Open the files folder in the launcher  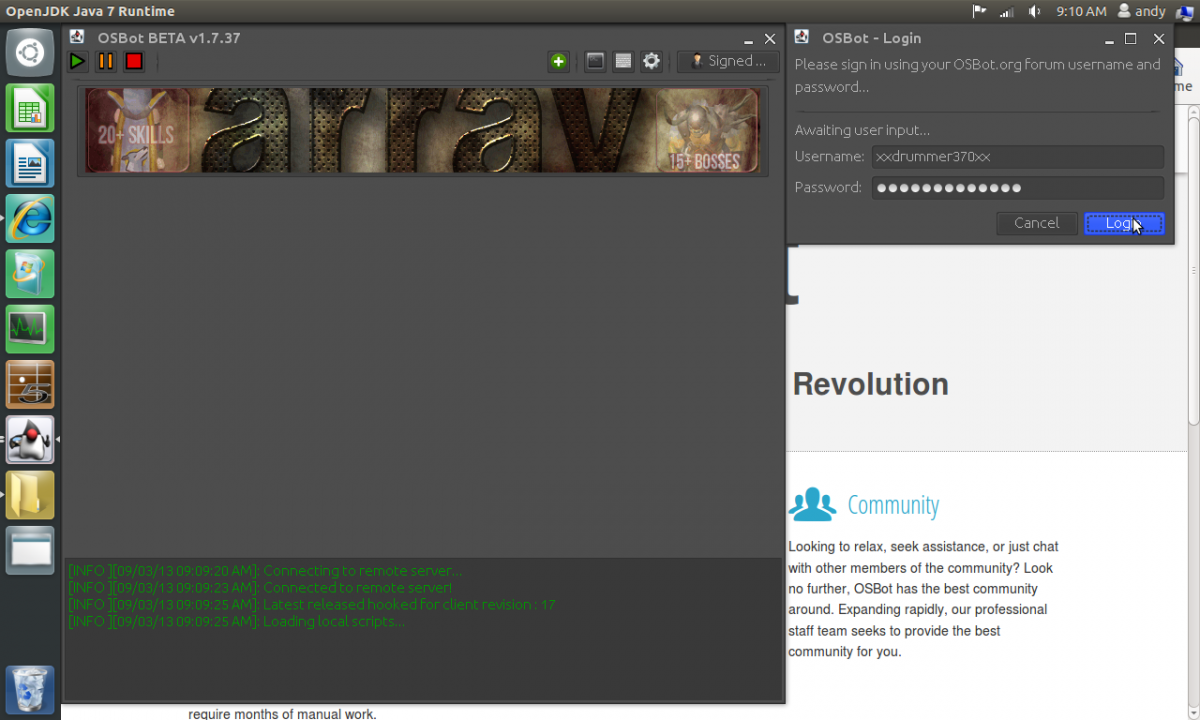pos(30,494)
